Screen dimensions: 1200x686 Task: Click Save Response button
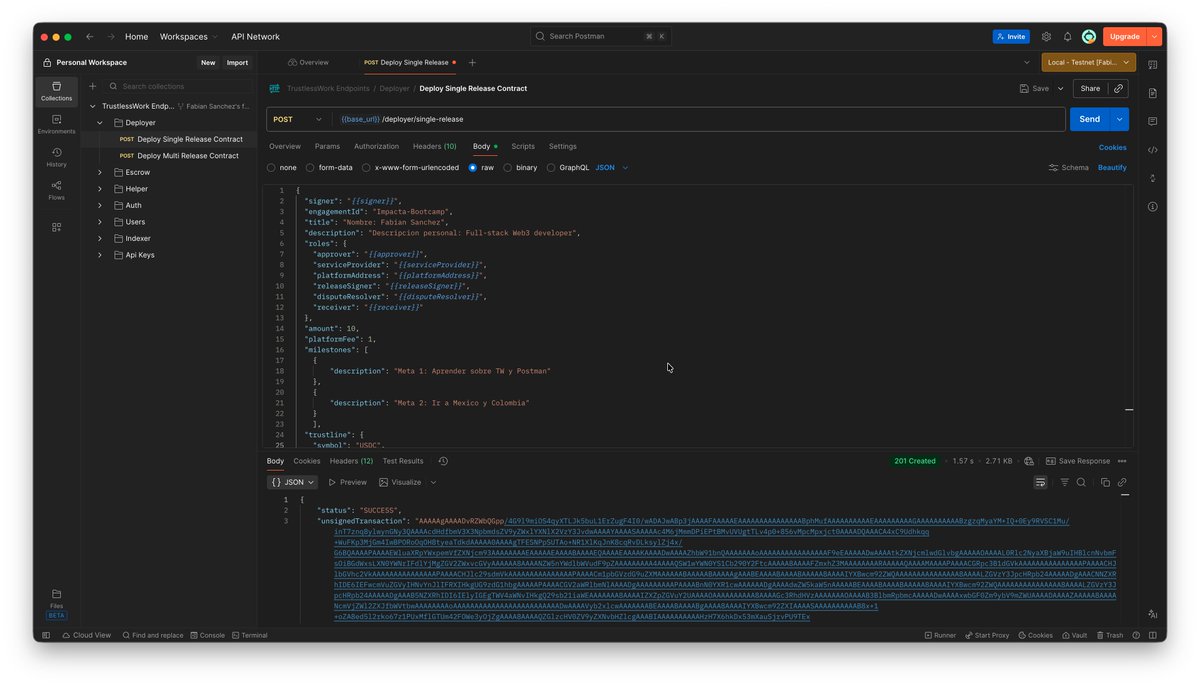pyautogui.click(x=1078, y=461)
